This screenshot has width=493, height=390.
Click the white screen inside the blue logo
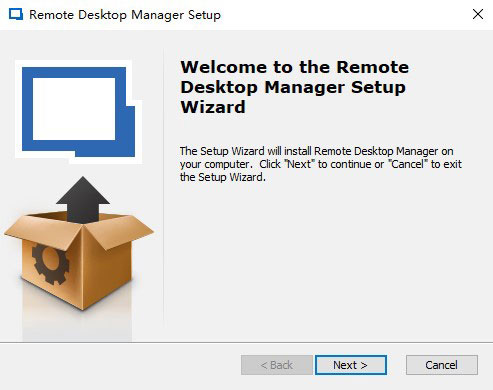point(74,109)
